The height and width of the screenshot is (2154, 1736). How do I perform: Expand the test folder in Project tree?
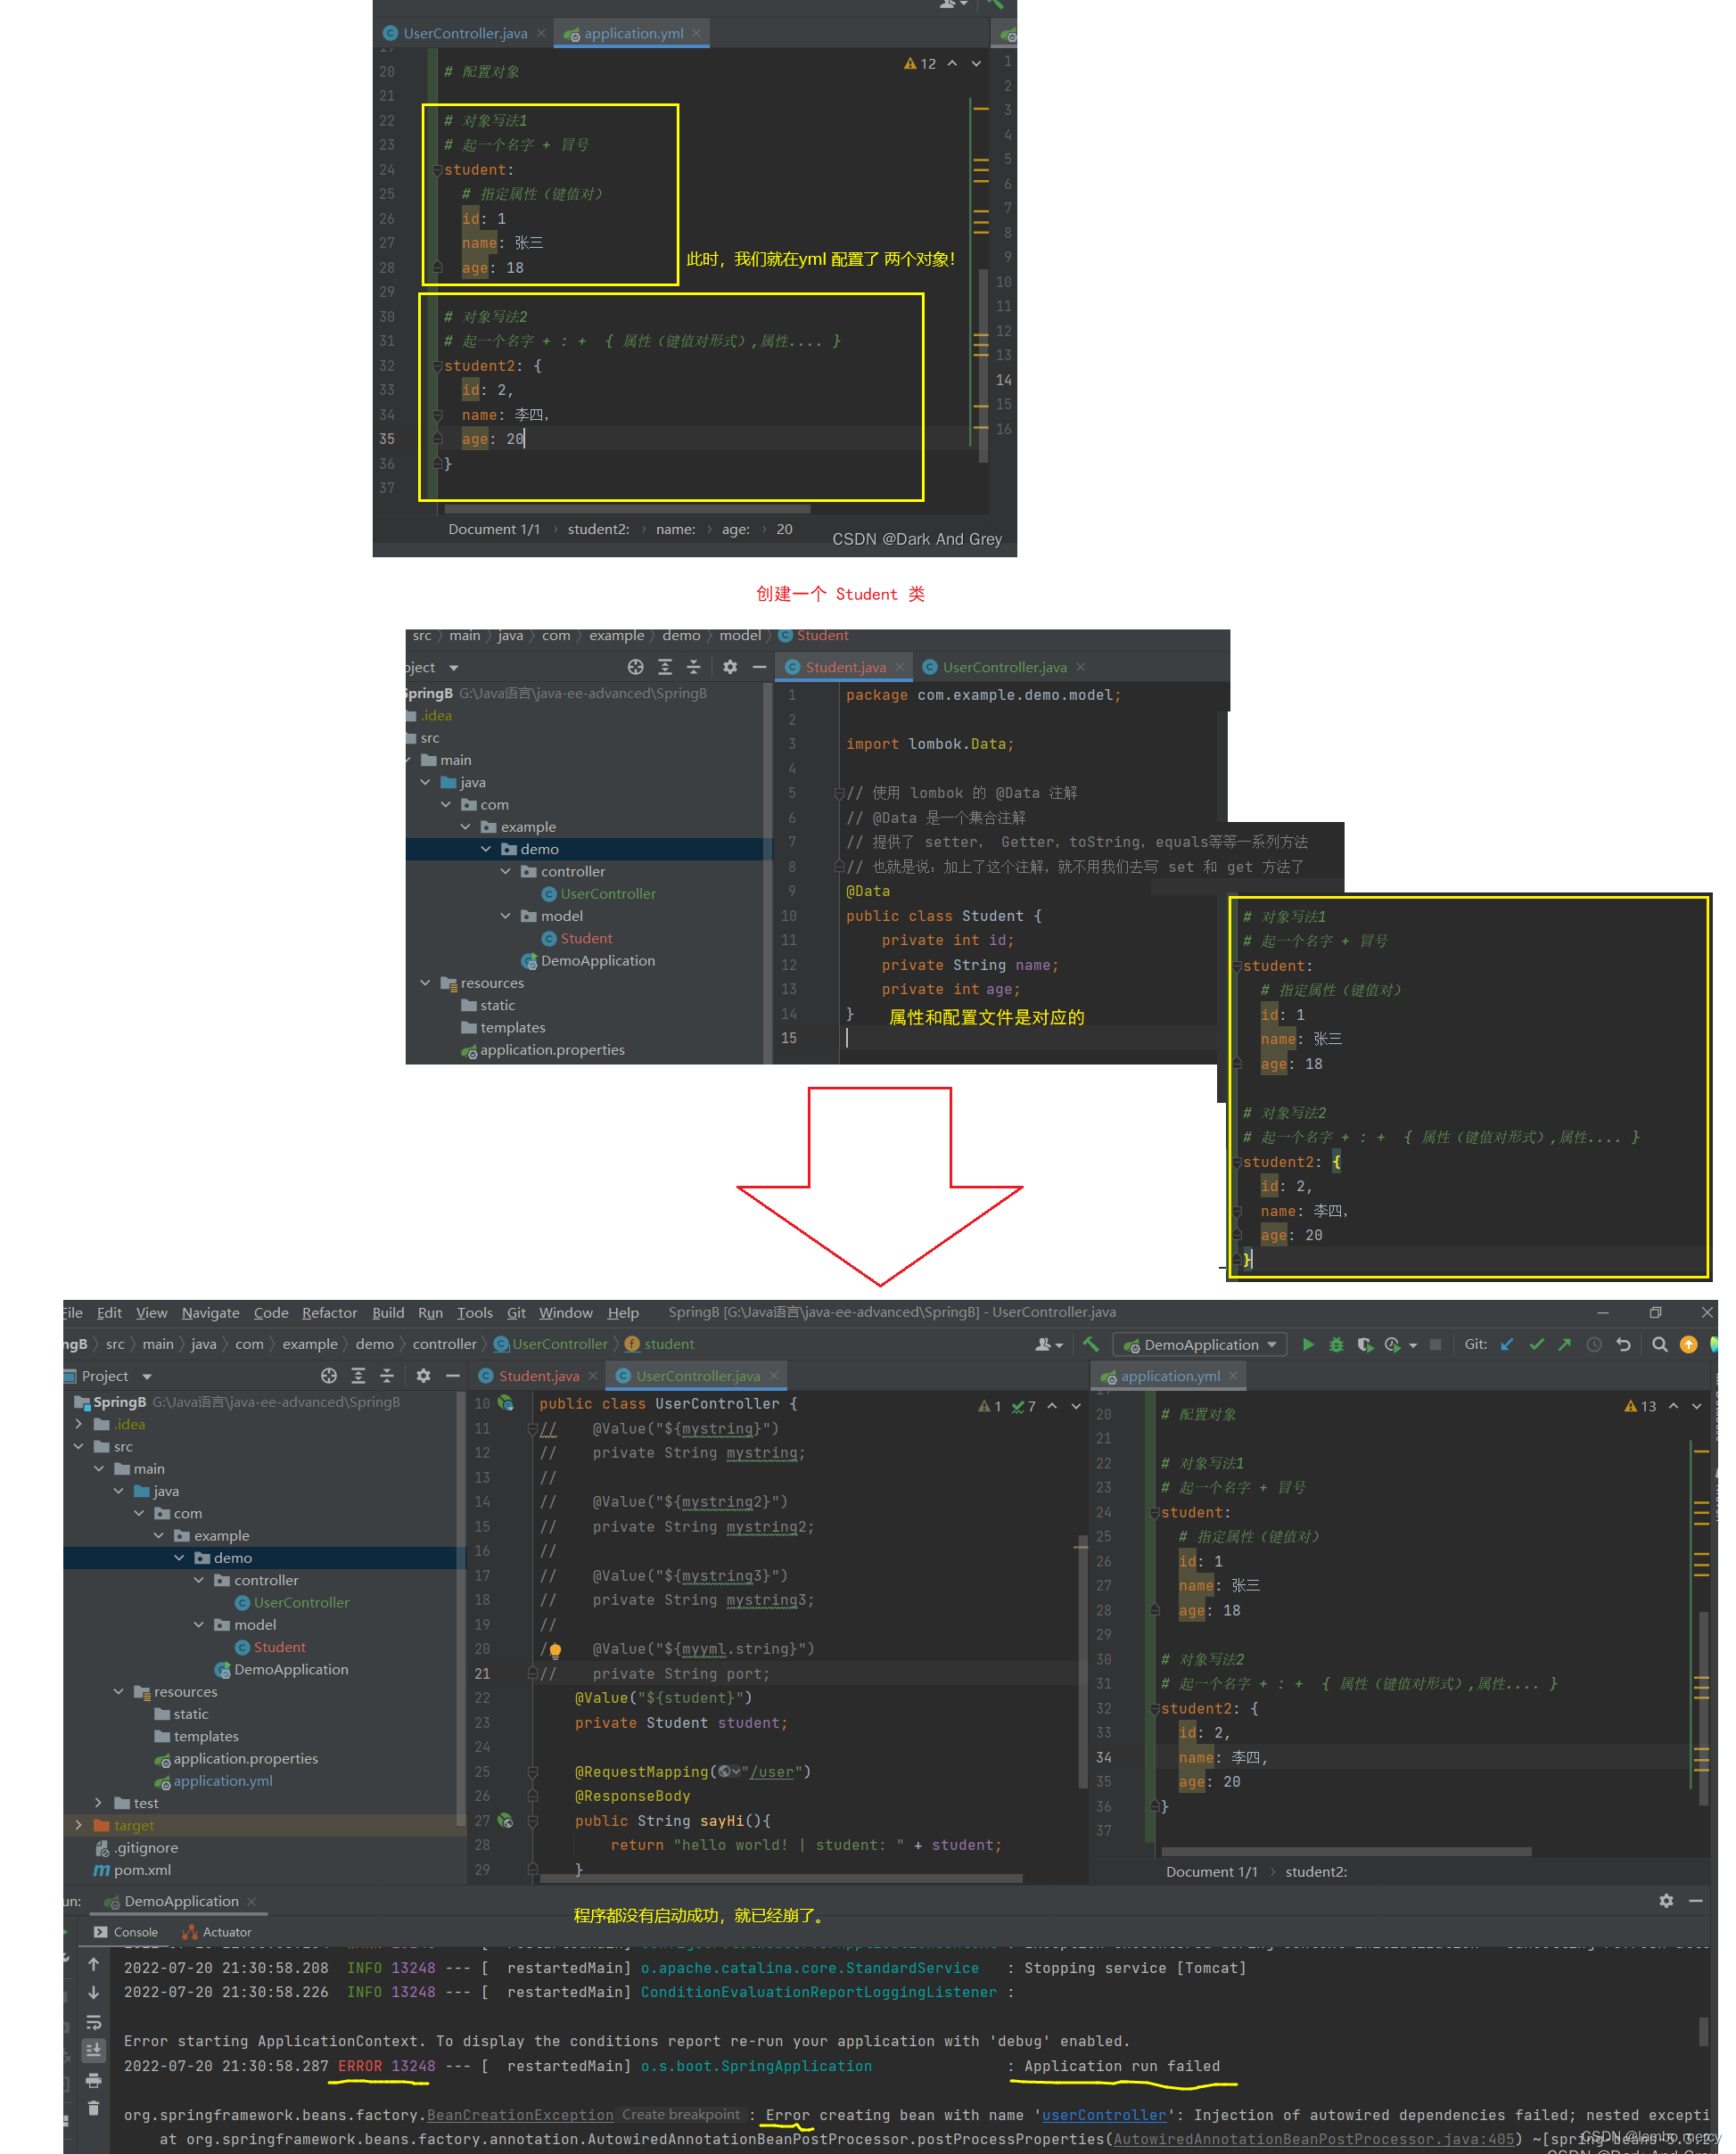tap(98, 1803)
